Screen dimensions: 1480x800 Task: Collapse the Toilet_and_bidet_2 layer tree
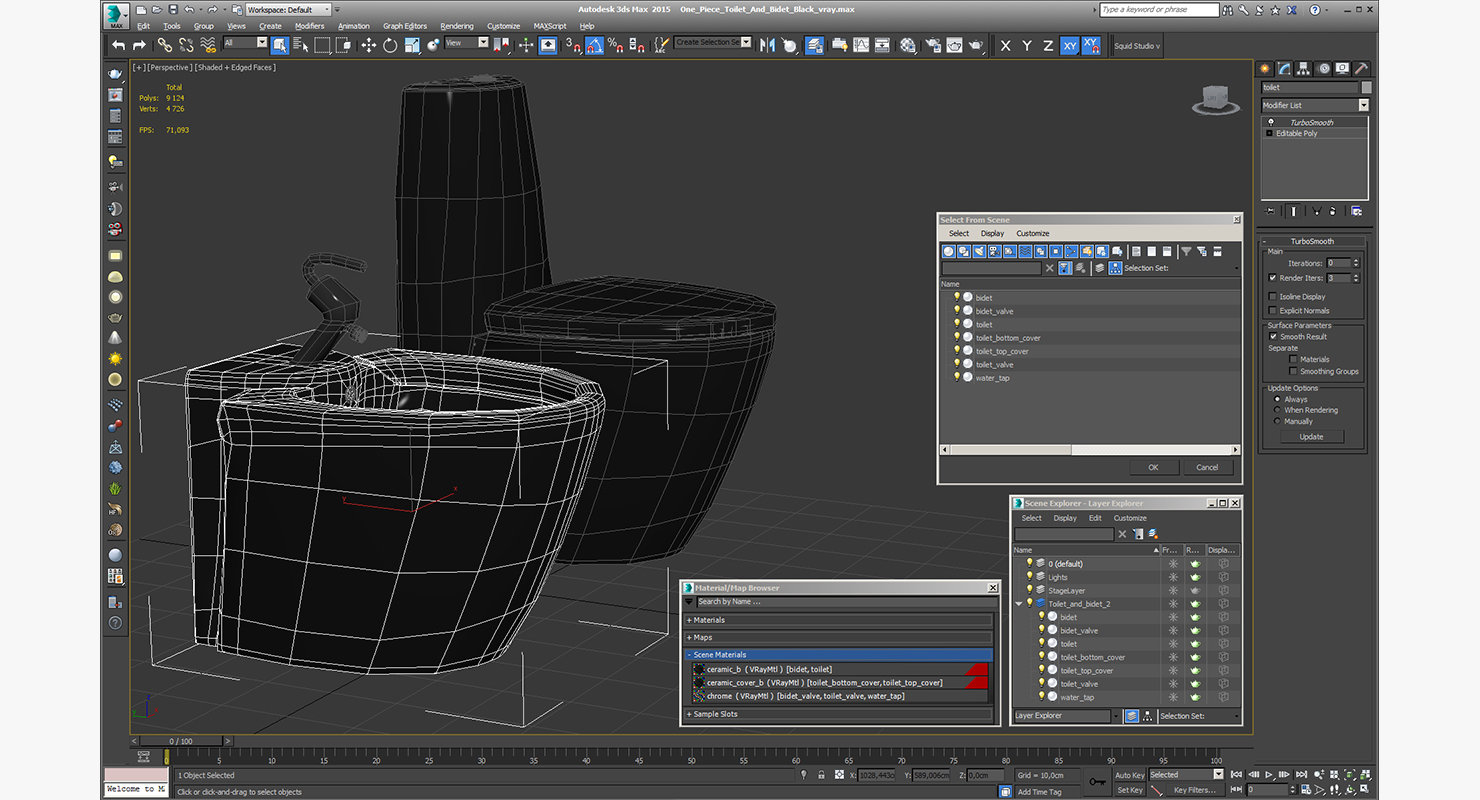point(1019,604)
